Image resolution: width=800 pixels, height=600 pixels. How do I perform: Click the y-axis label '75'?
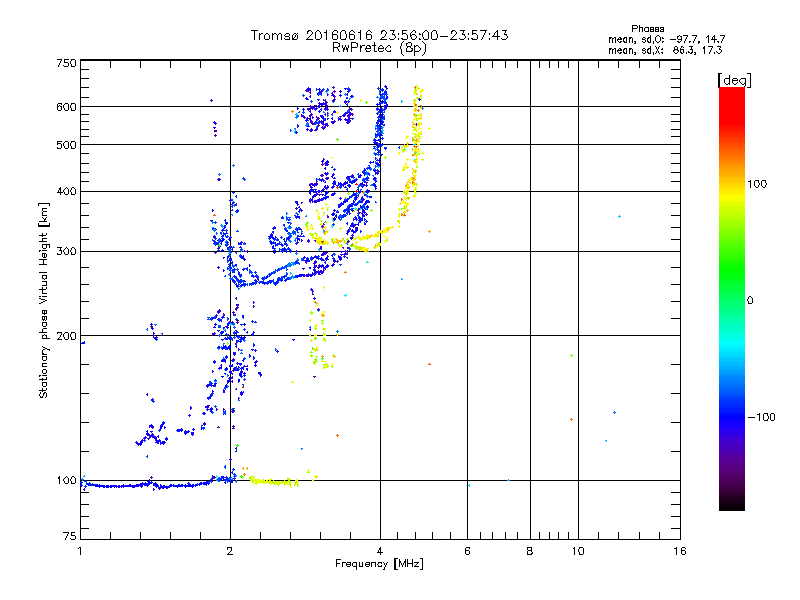(70, 536)
